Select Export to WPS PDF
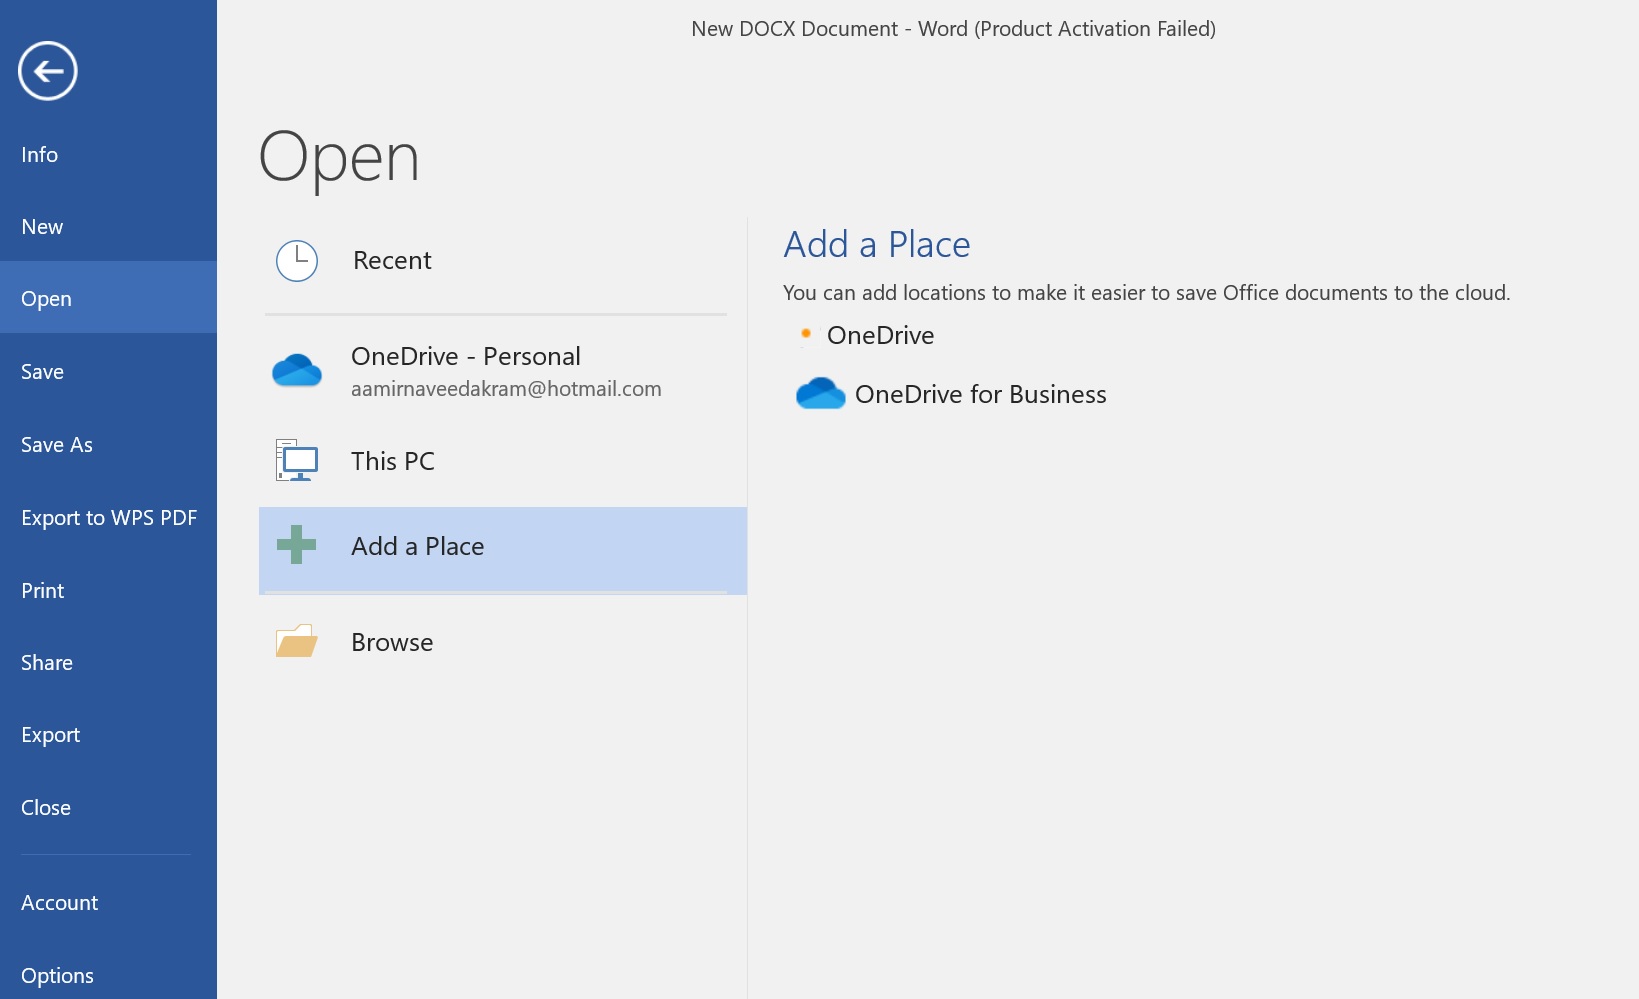Viewport: 1639px width, 999px height. coord(109,518)
